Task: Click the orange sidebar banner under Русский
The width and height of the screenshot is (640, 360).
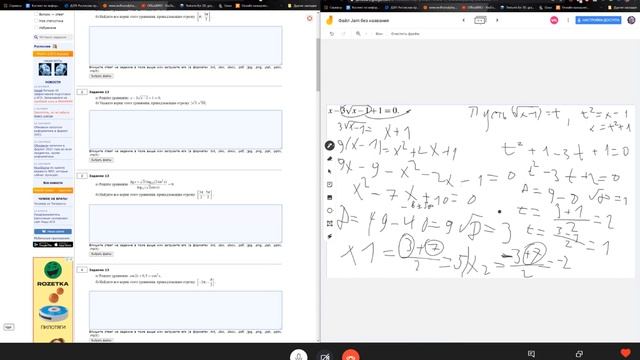Action: coord(53,54)
